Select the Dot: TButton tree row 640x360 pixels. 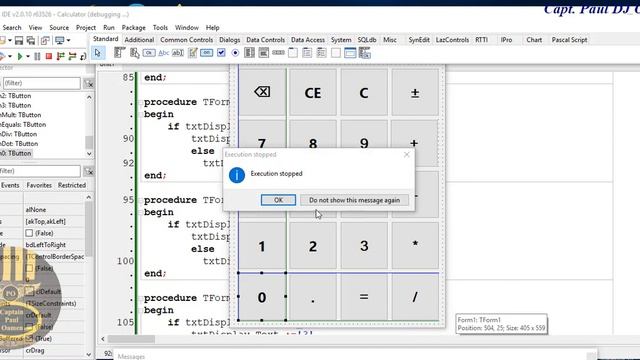click(19, 144)
